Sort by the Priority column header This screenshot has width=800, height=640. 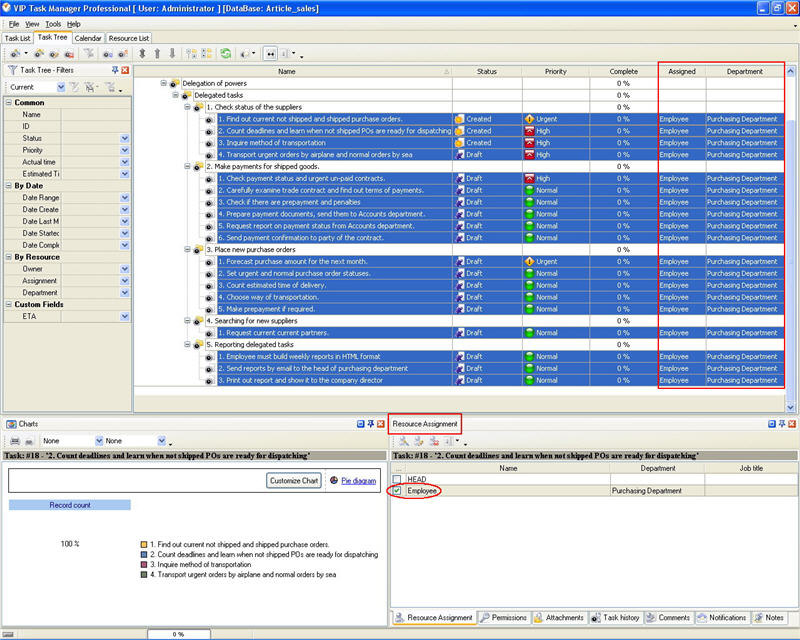tap(556, 71)
